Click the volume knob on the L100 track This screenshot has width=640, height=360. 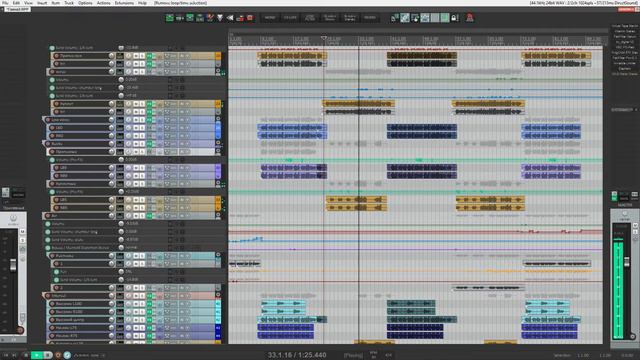click(x=111, y=304)
